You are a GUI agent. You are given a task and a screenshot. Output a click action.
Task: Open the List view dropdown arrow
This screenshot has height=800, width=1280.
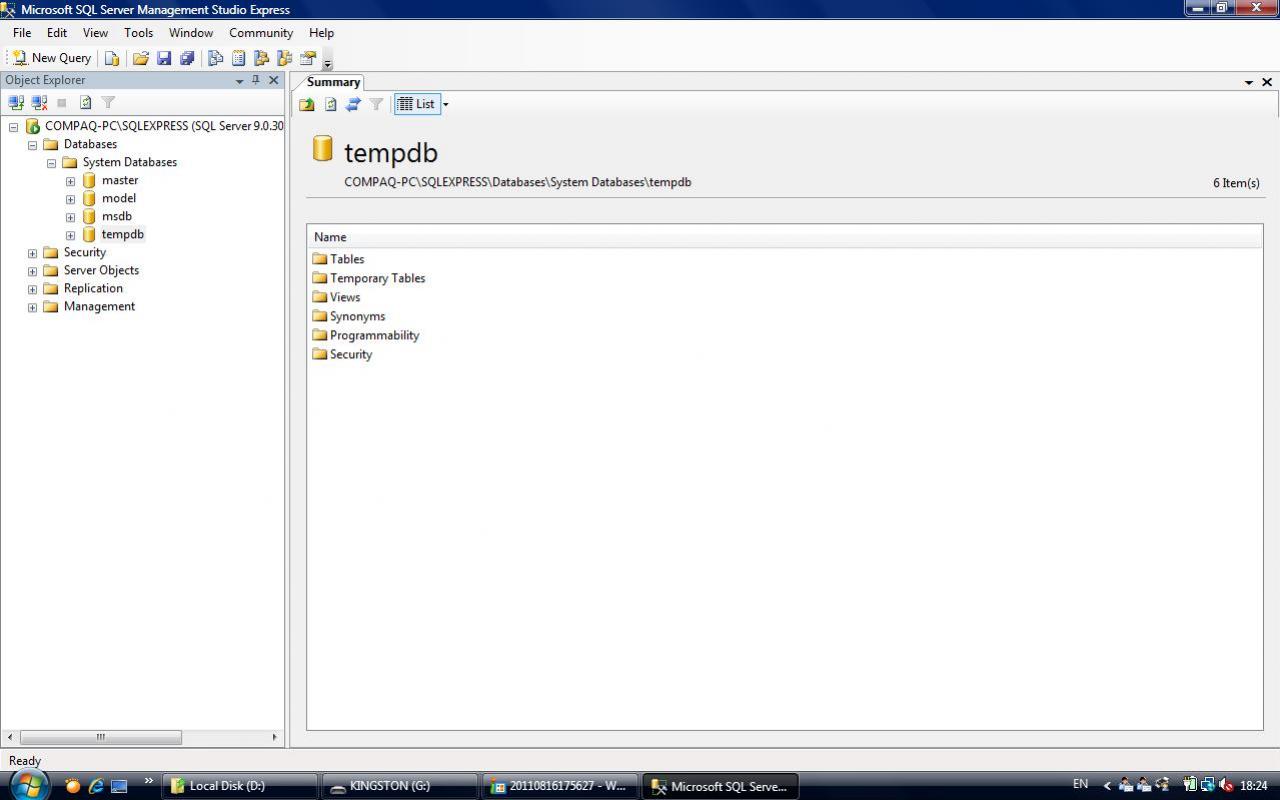446,104
